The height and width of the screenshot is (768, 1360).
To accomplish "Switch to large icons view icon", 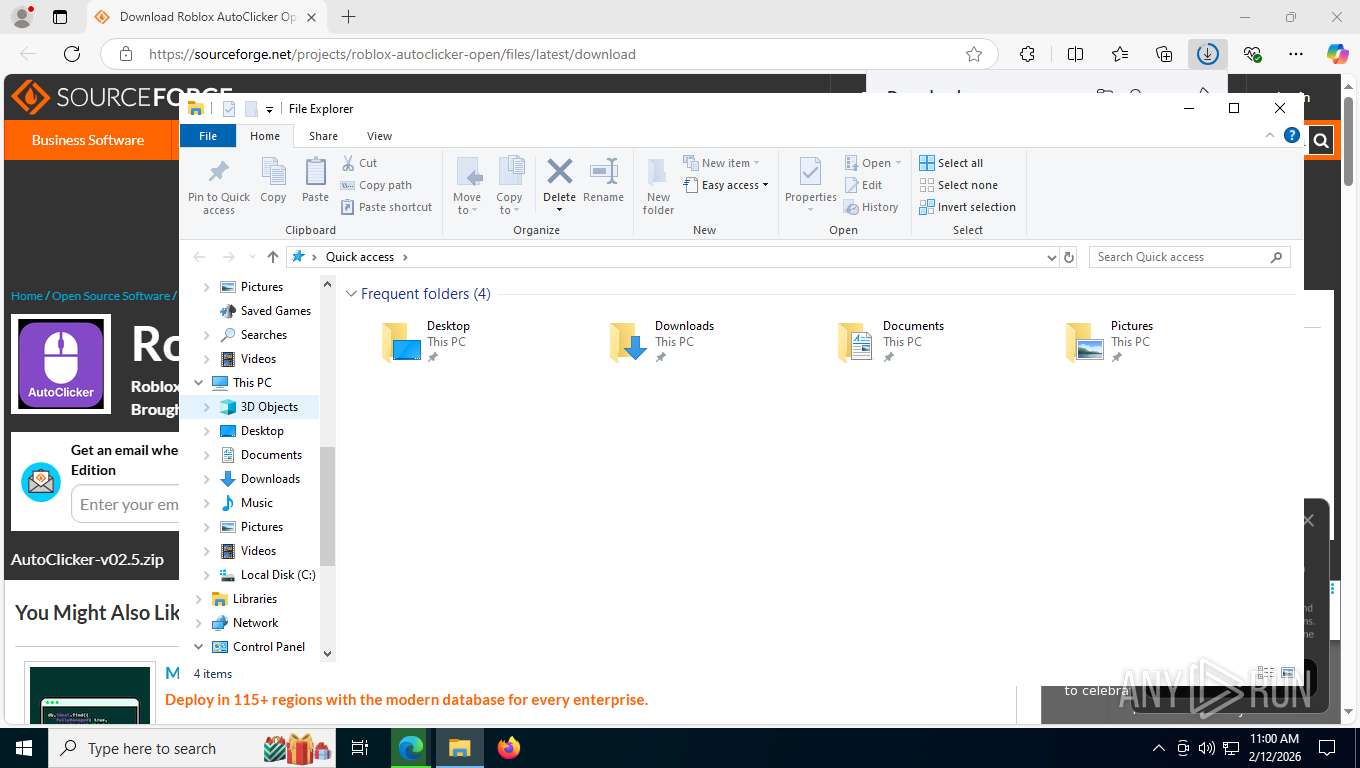I will (x=1288, y=674).
